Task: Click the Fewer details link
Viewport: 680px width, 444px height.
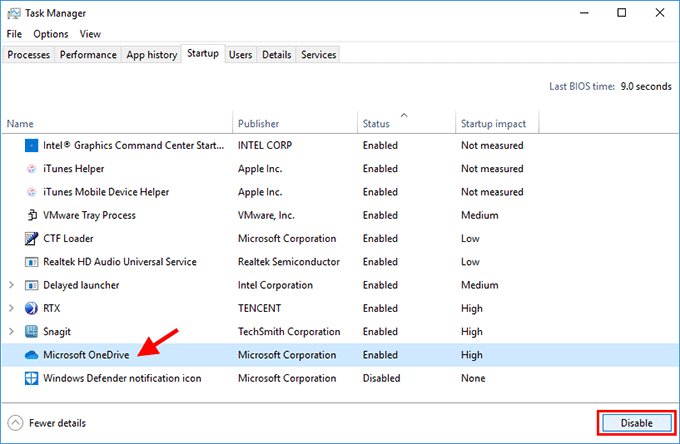Action: 57,423
